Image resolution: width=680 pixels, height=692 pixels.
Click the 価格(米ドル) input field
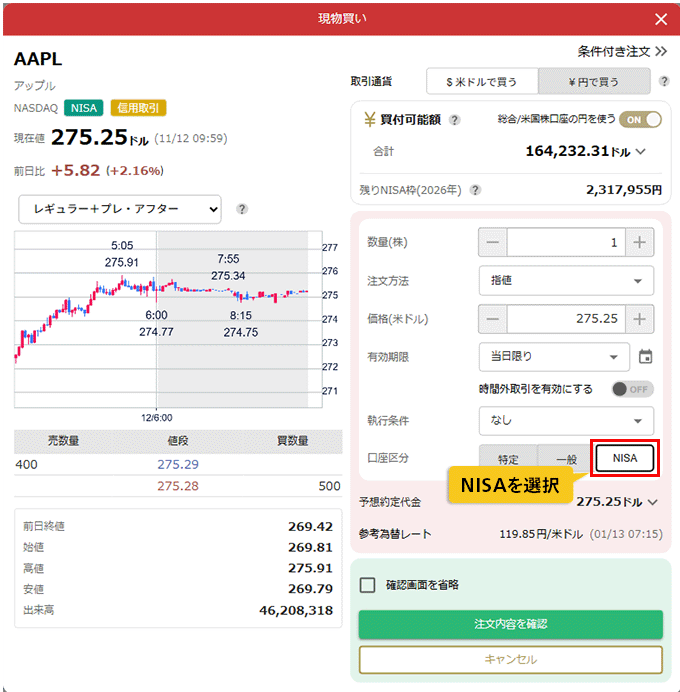[566, 319]
